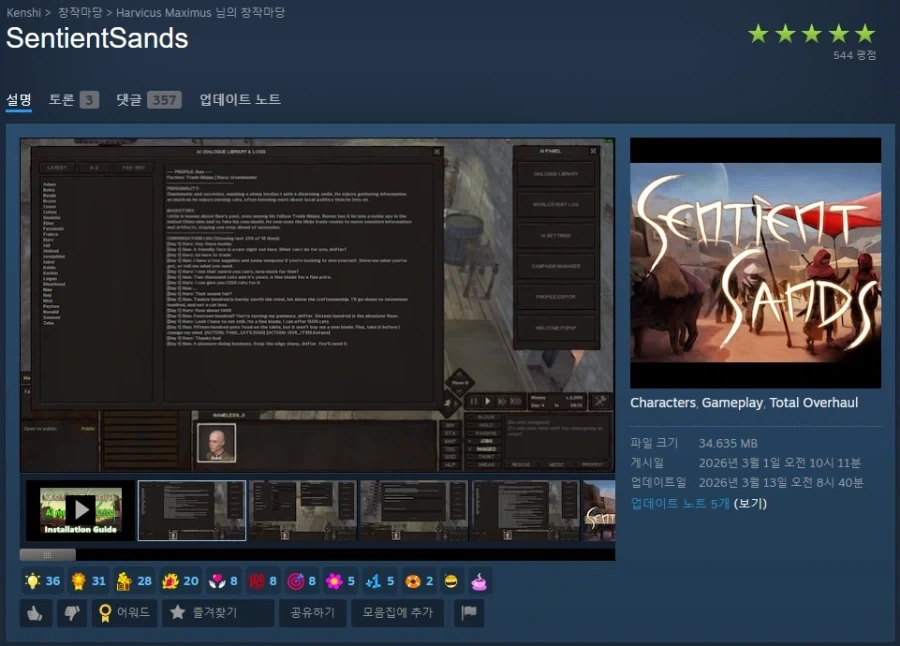
Task: Give an award via 어워드 button
Action: click(124, 613)
